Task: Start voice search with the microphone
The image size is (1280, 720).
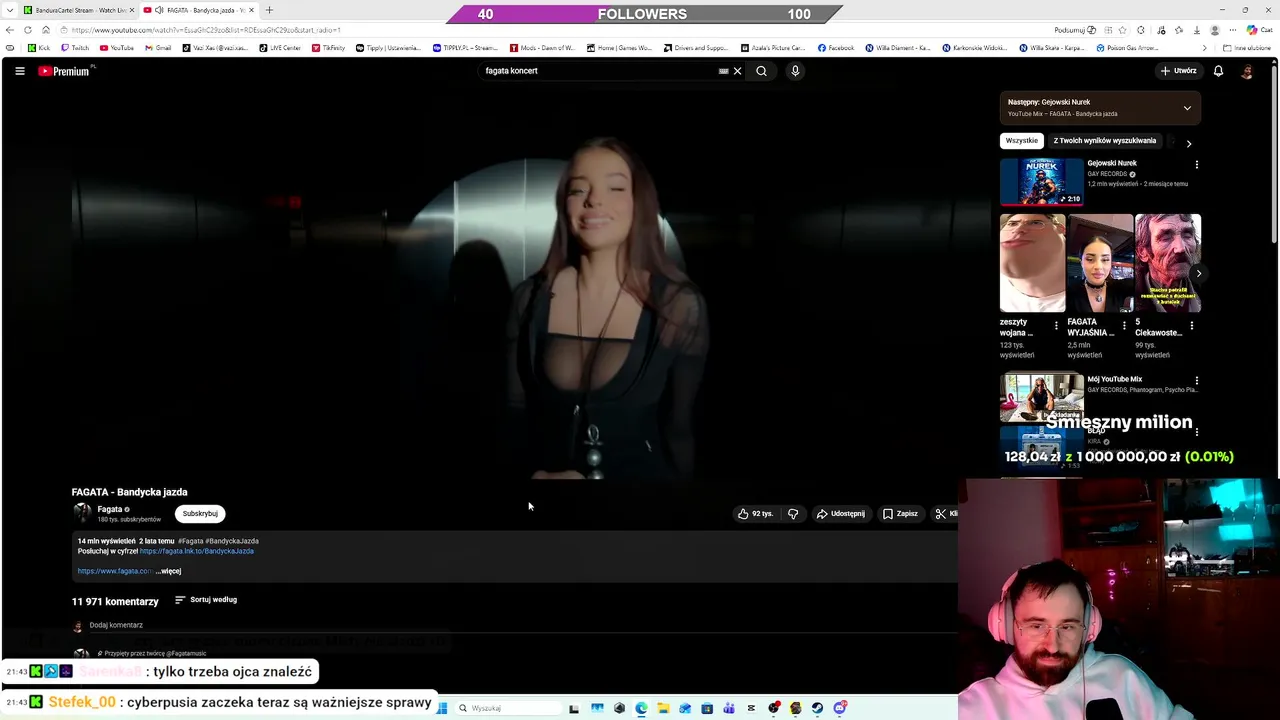Action: [795, 71]
